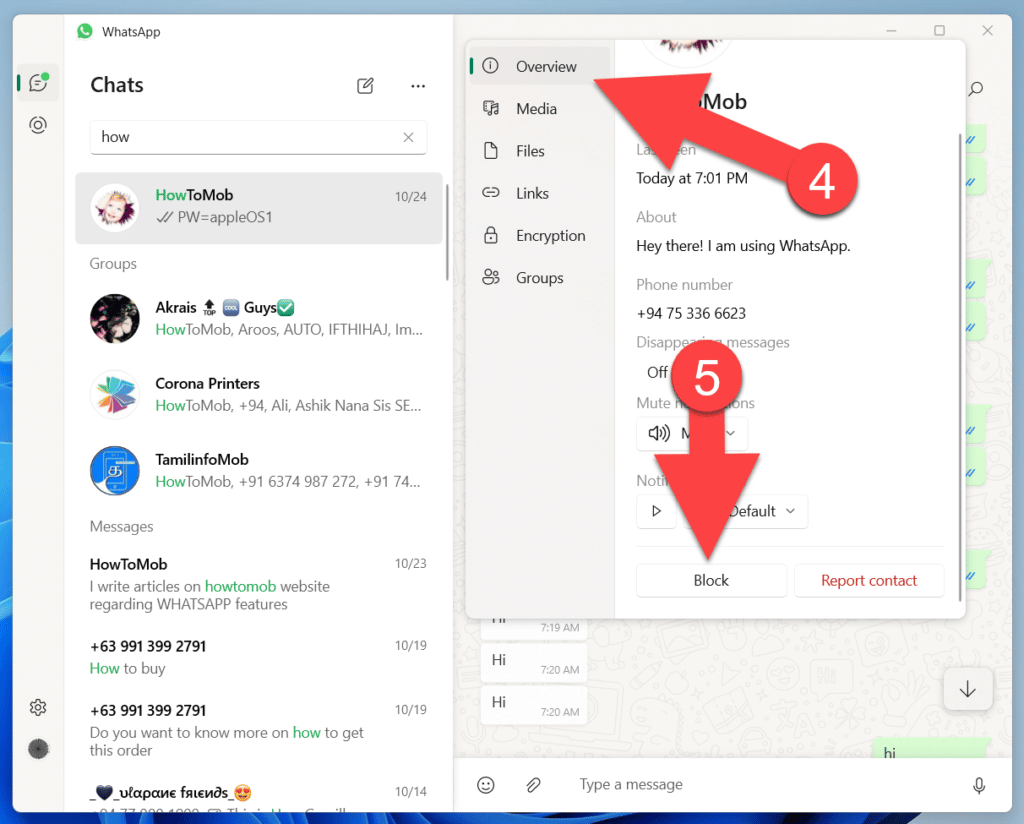
Task: Click Report contact button
Action: (x=869, y=580)
